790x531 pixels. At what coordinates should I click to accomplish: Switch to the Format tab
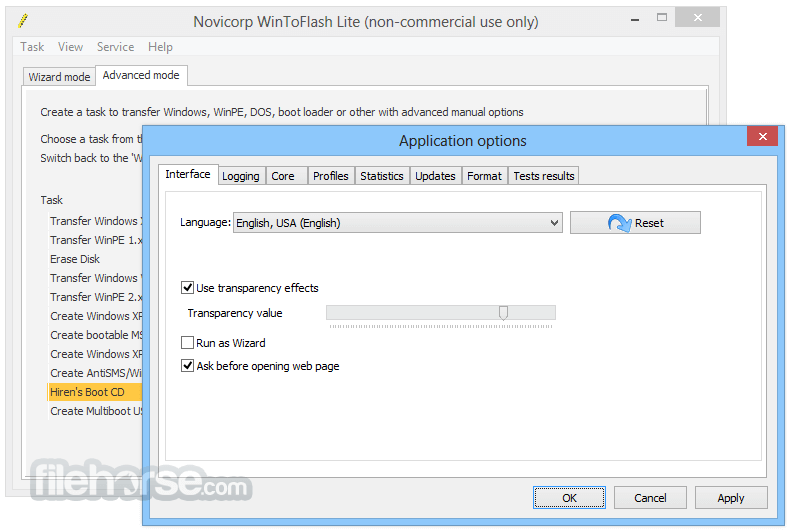pos(484,176)
